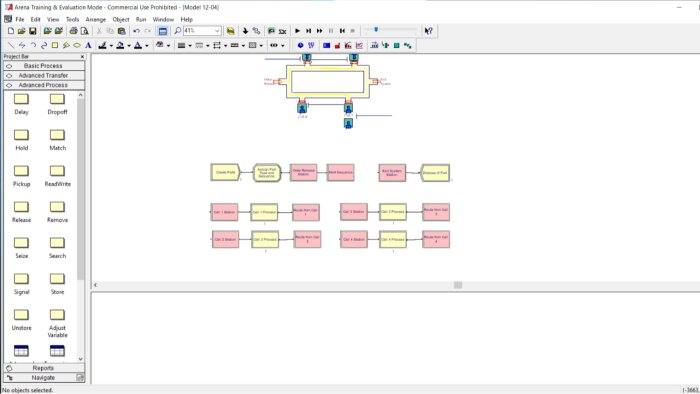Select the Ellipse drawing tool
700x394 pixels.
point(77,45)
